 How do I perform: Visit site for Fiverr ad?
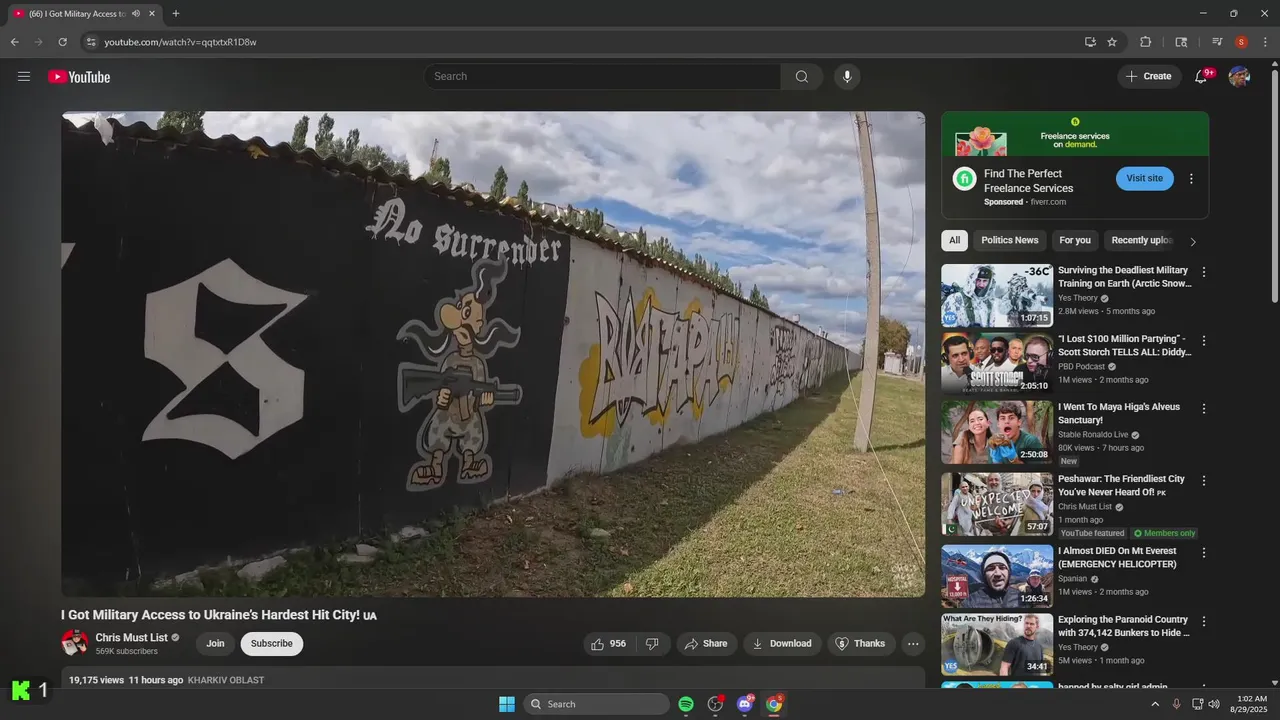point(1145,178)
